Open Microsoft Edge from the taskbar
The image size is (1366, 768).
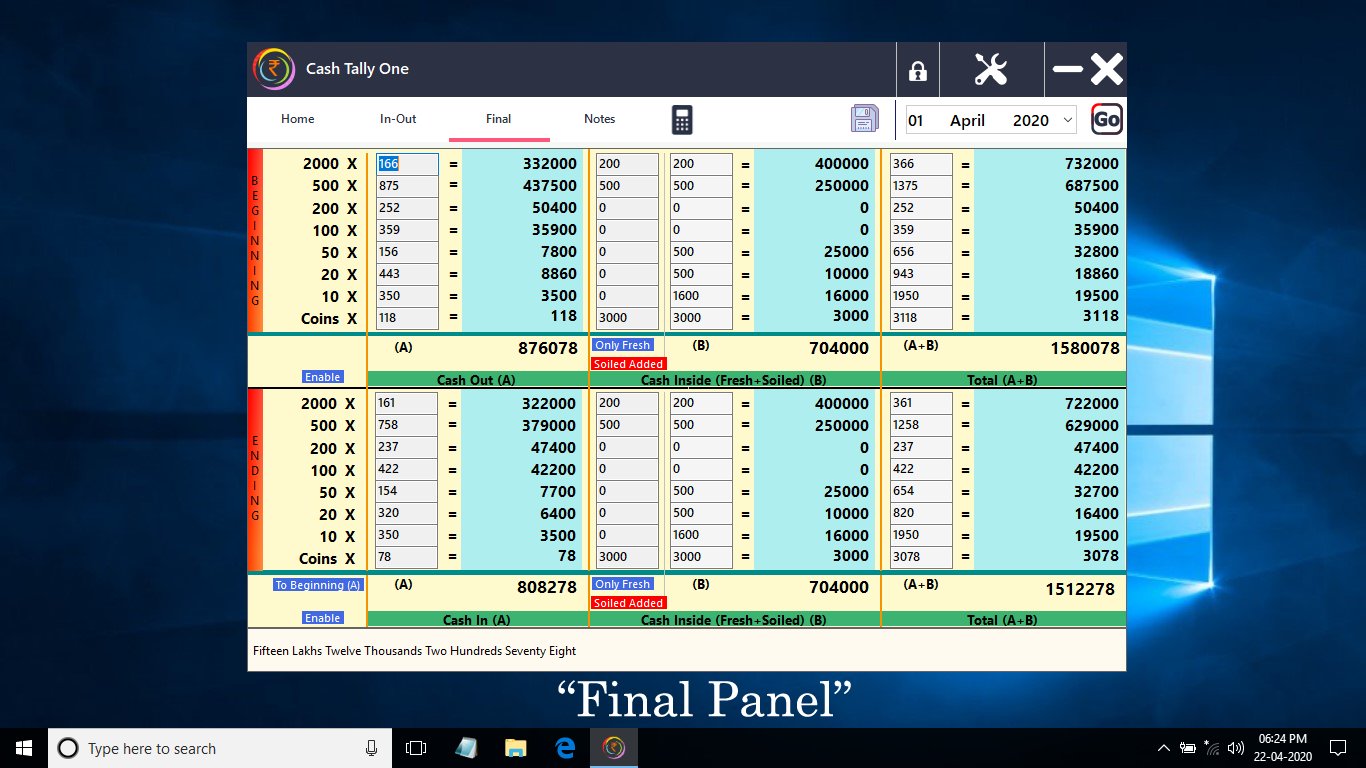click(x=564, y=747)
